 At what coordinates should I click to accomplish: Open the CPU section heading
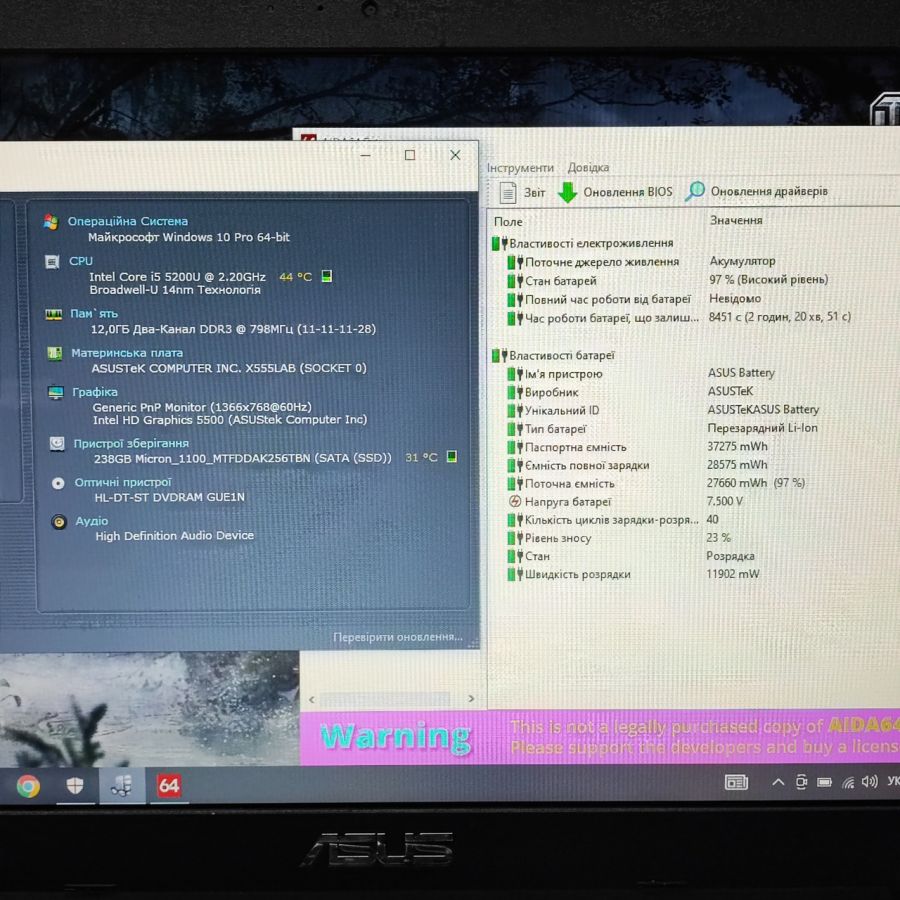[81, 261]
